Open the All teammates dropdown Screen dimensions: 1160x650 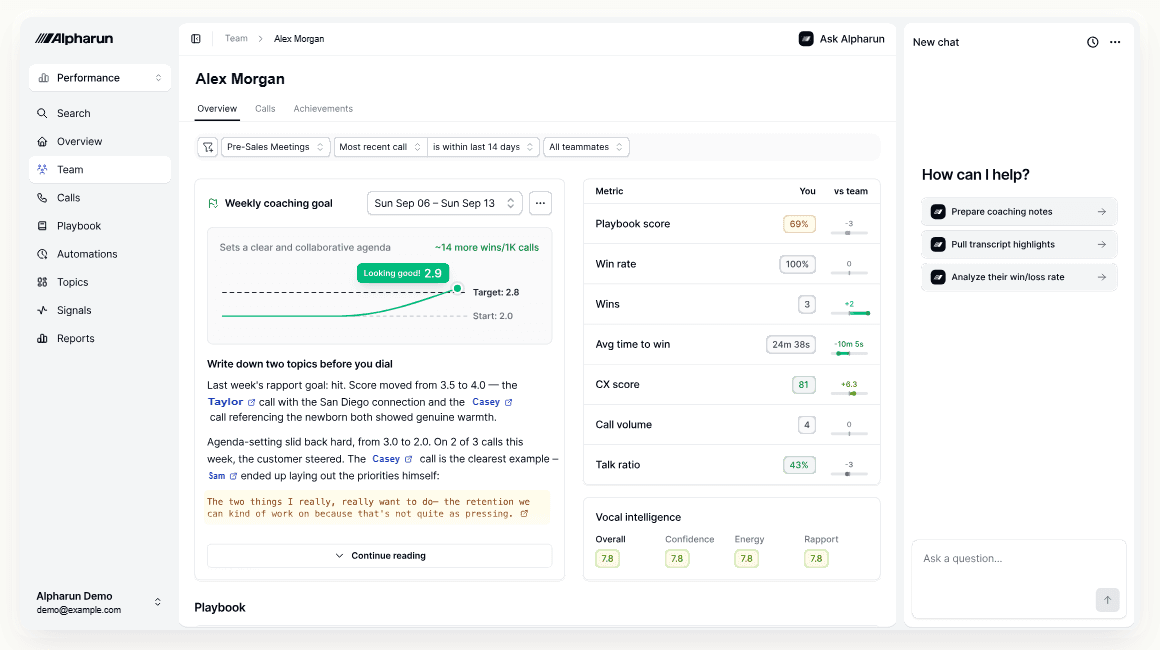tap(587, 147)
